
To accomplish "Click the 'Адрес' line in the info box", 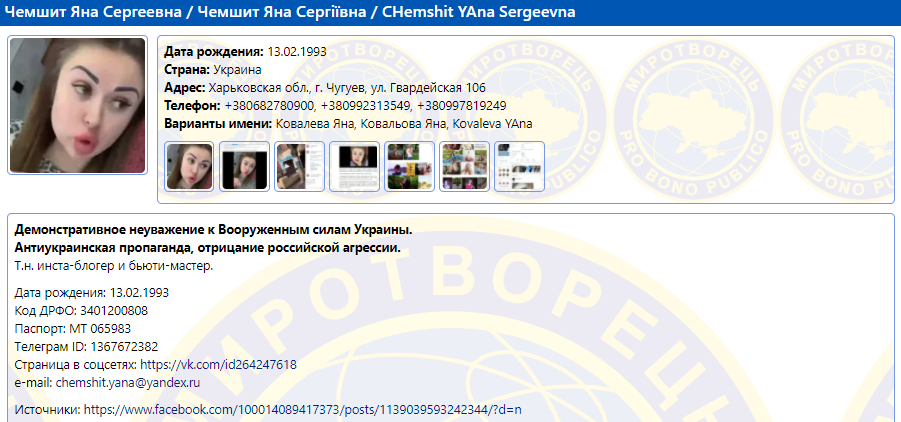I will 325,88.
